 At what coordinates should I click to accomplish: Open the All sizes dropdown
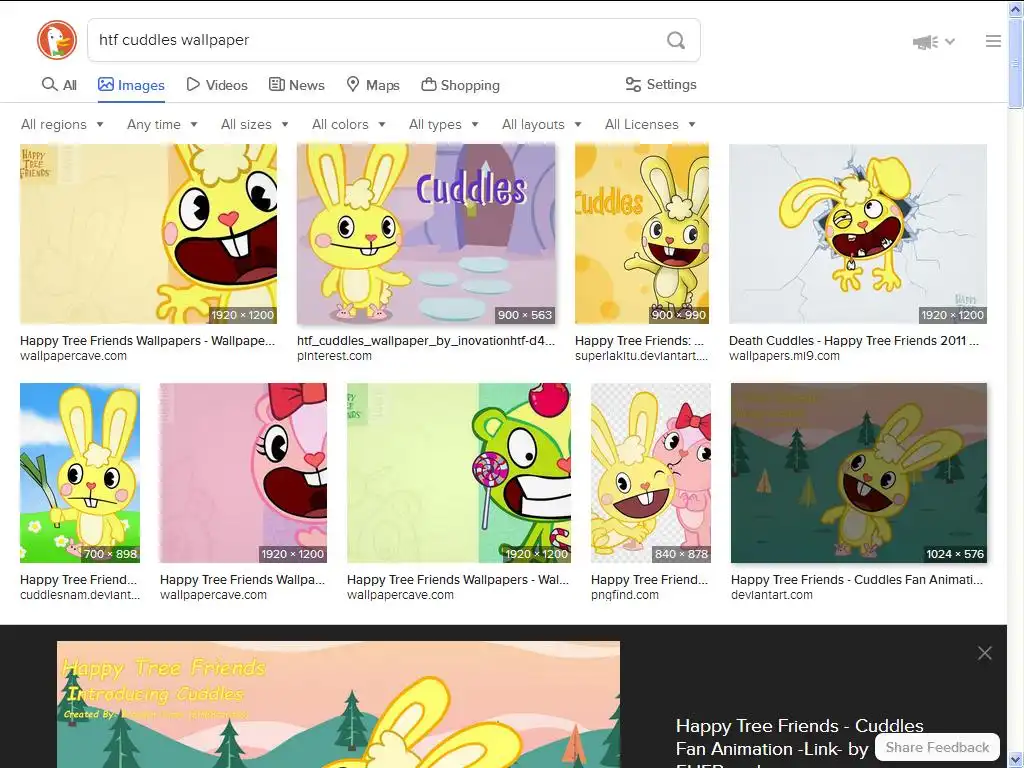tap(255, 124)
